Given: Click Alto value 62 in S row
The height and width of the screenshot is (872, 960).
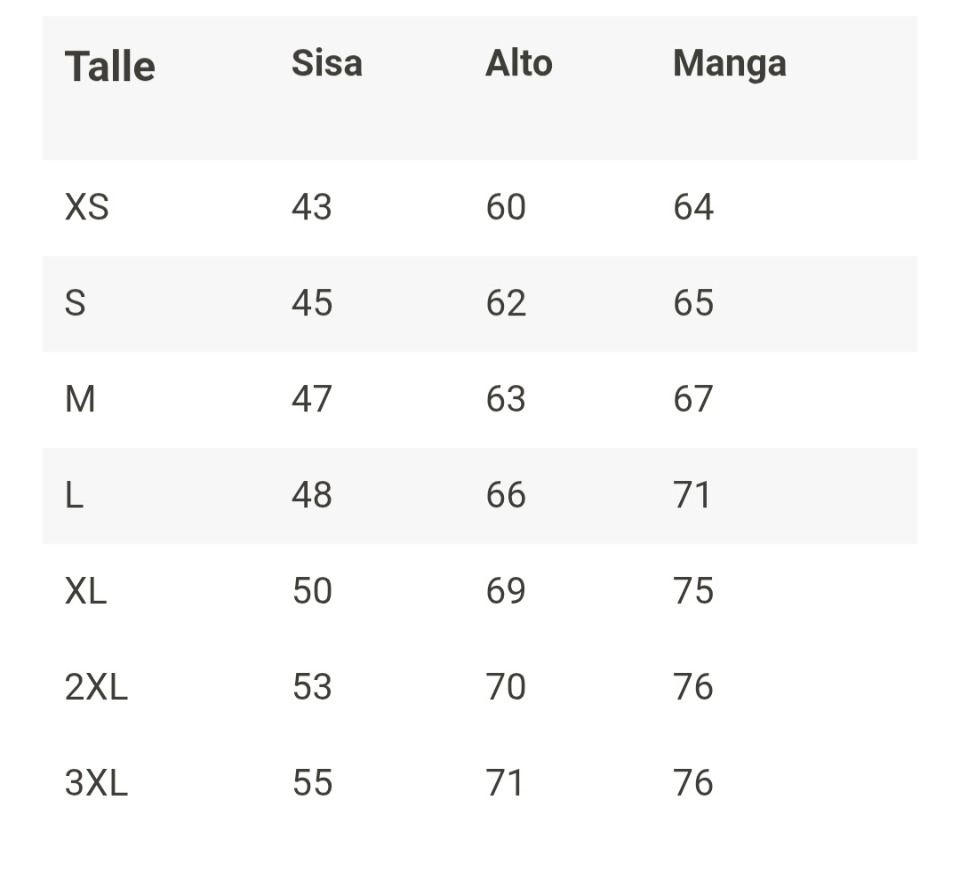Looking at the screenshot, I should click(x=505, y=303).
